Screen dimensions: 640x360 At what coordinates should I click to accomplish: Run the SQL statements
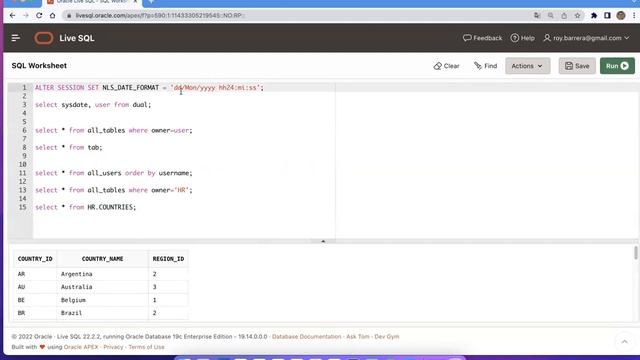(x=617, y=66)
